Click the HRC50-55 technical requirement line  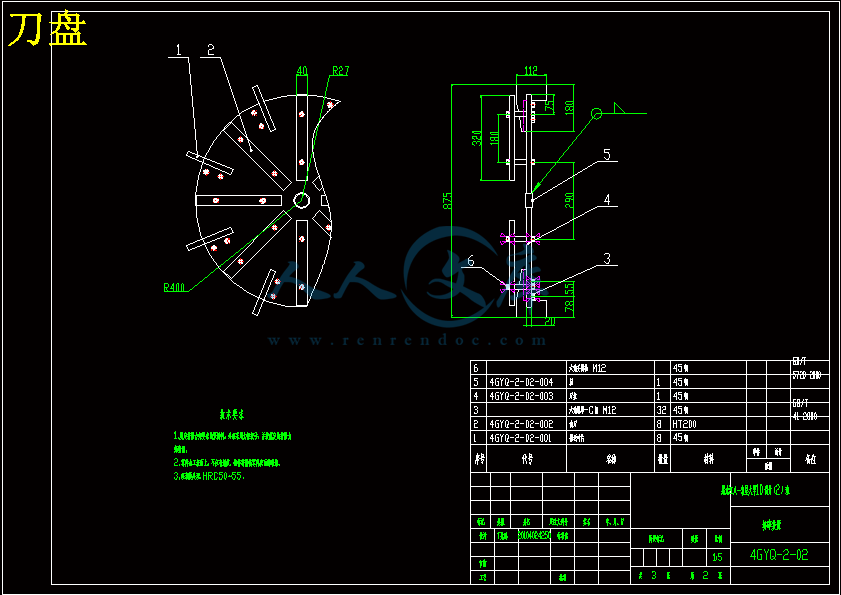click(209, 476)
